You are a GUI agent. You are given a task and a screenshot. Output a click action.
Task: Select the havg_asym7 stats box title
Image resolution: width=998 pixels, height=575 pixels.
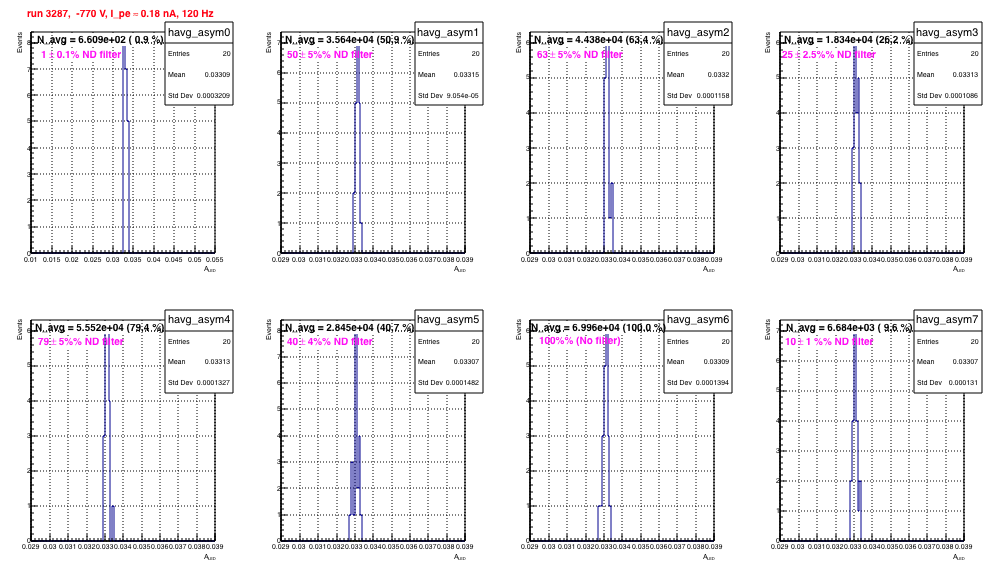[x=947, y=319]
